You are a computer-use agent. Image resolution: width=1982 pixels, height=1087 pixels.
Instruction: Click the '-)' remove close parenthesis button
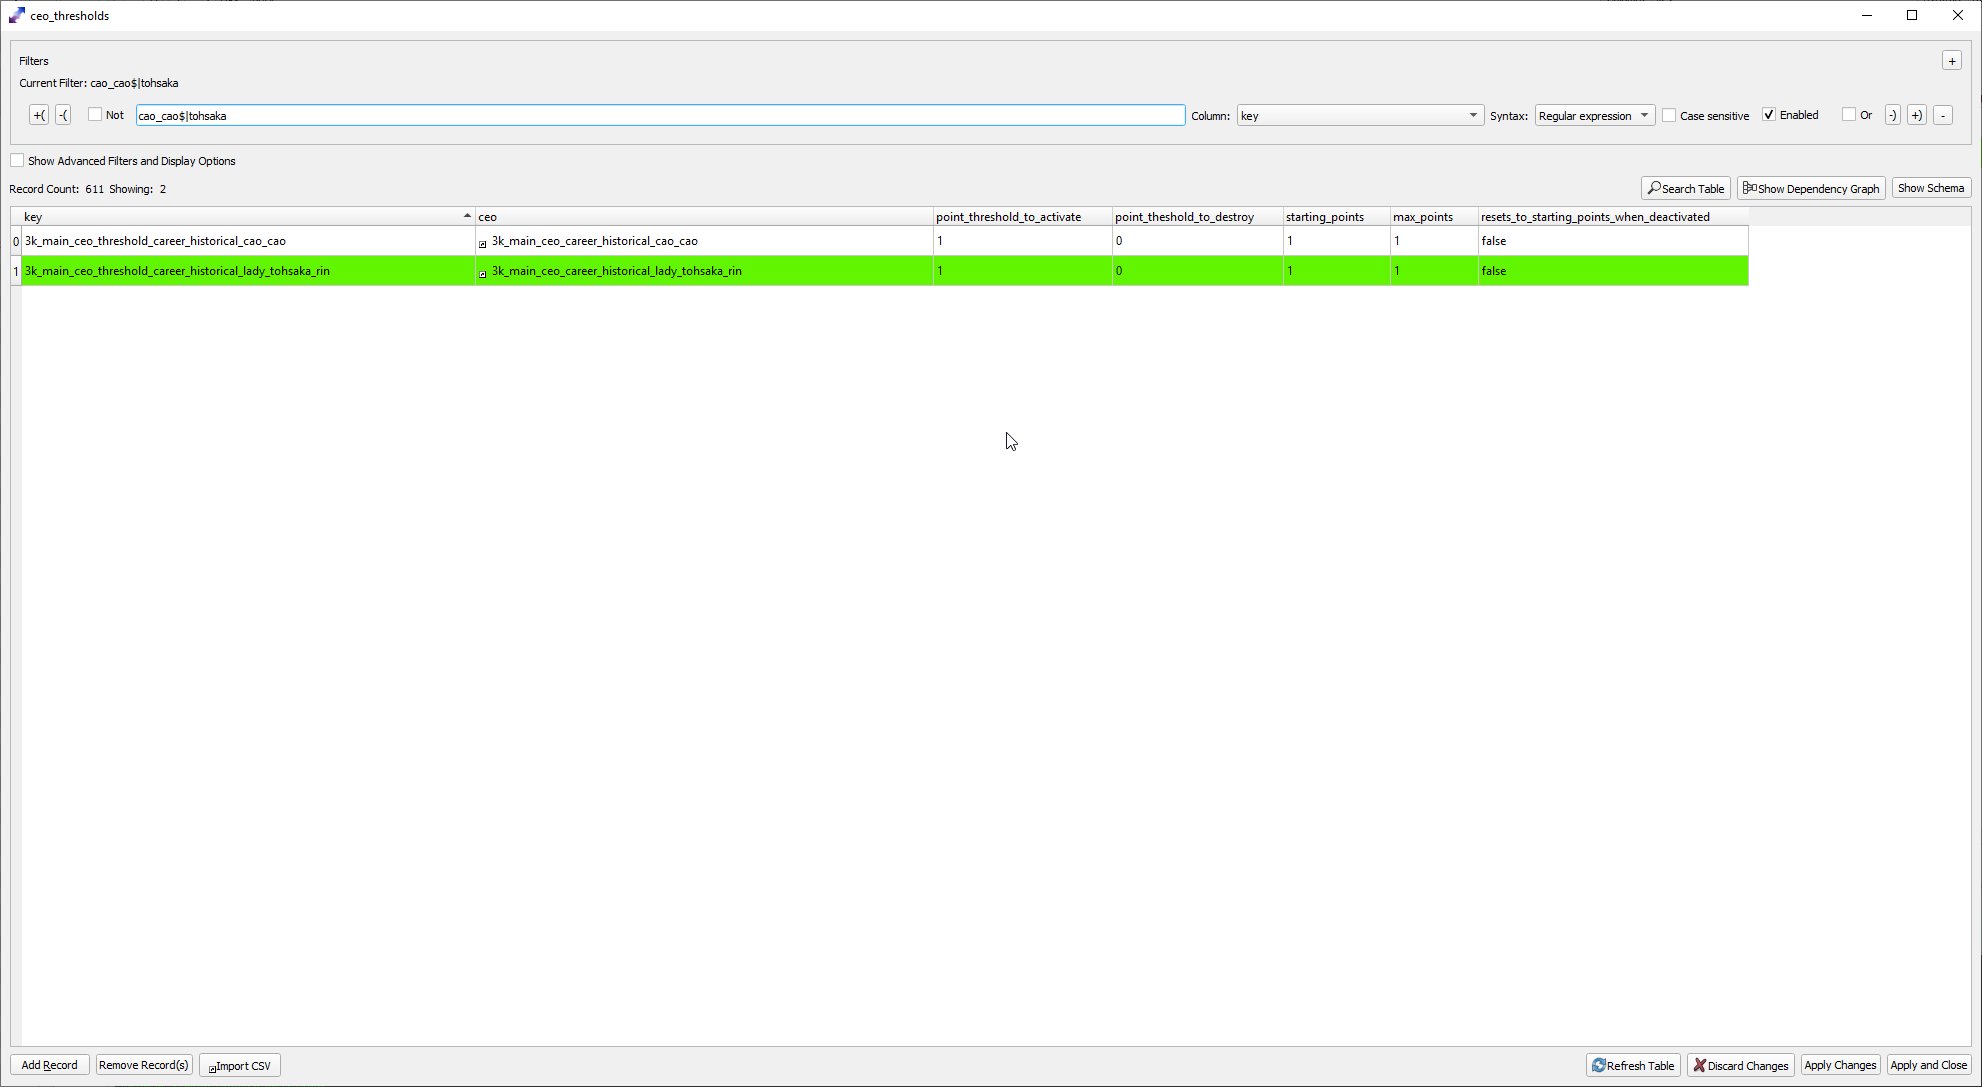[1892, 115]
